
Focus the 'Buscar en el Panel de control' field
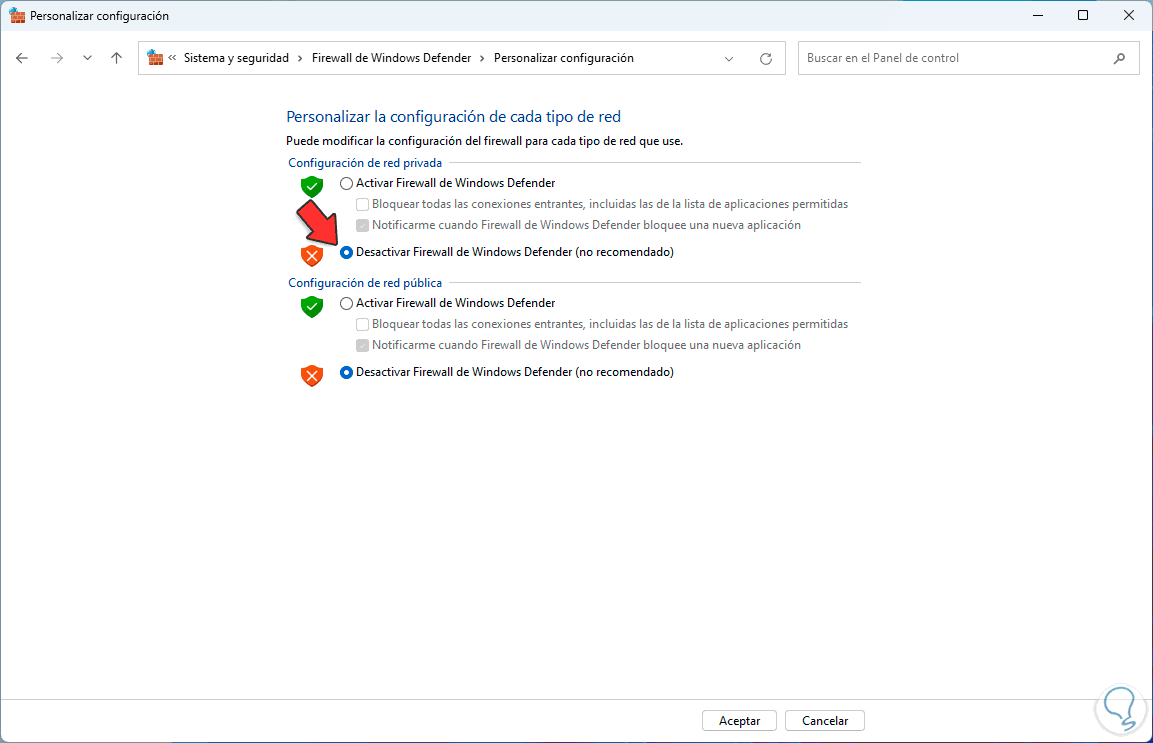tap(968, 58)
